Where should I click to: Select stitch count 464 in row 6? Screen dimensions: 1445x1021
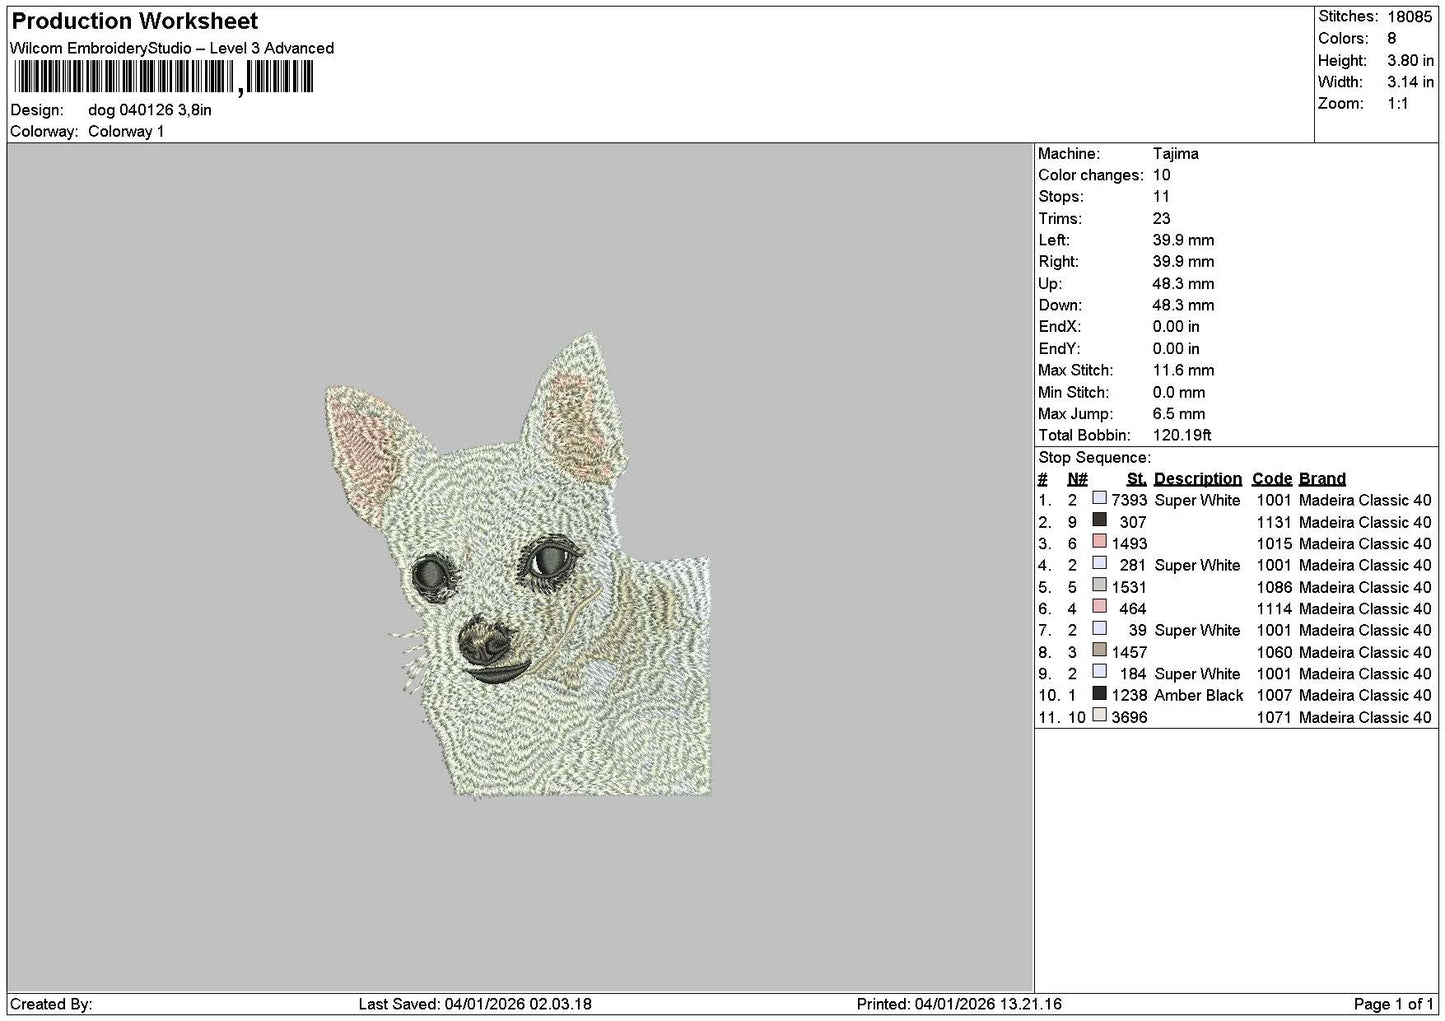tap(1134, 609)
